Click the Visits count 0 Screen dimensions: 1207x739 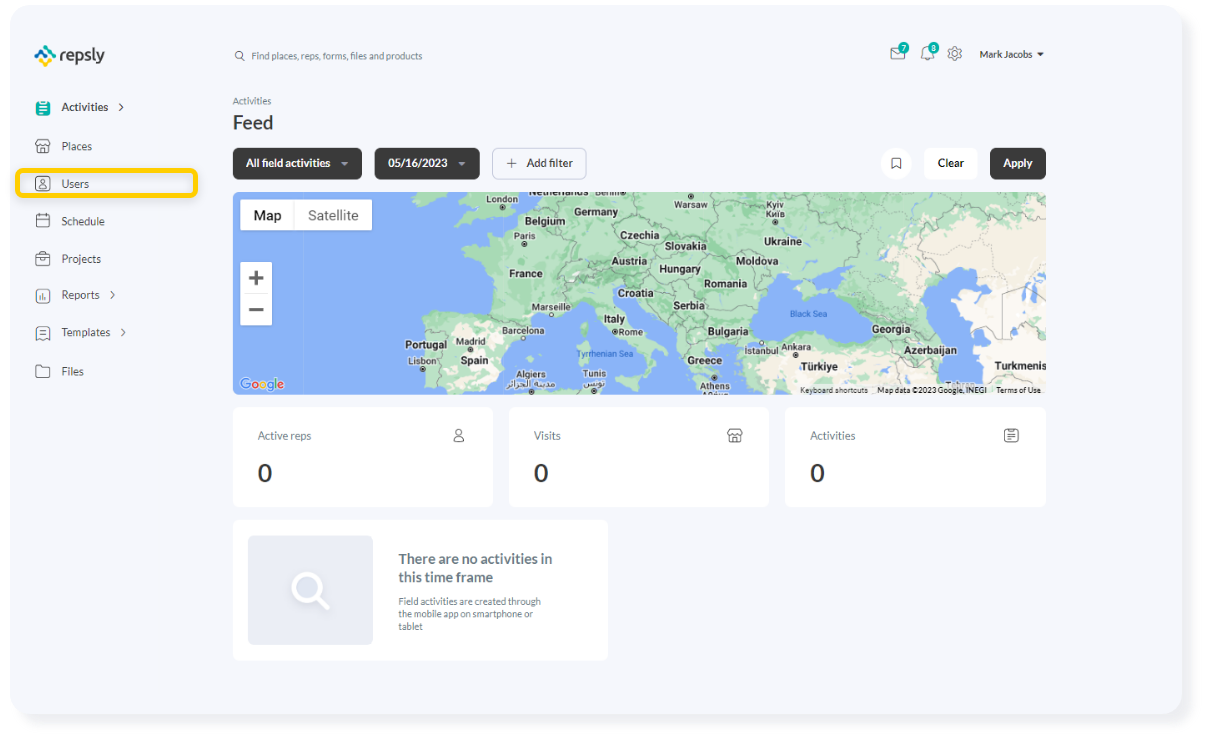[541, 474]
